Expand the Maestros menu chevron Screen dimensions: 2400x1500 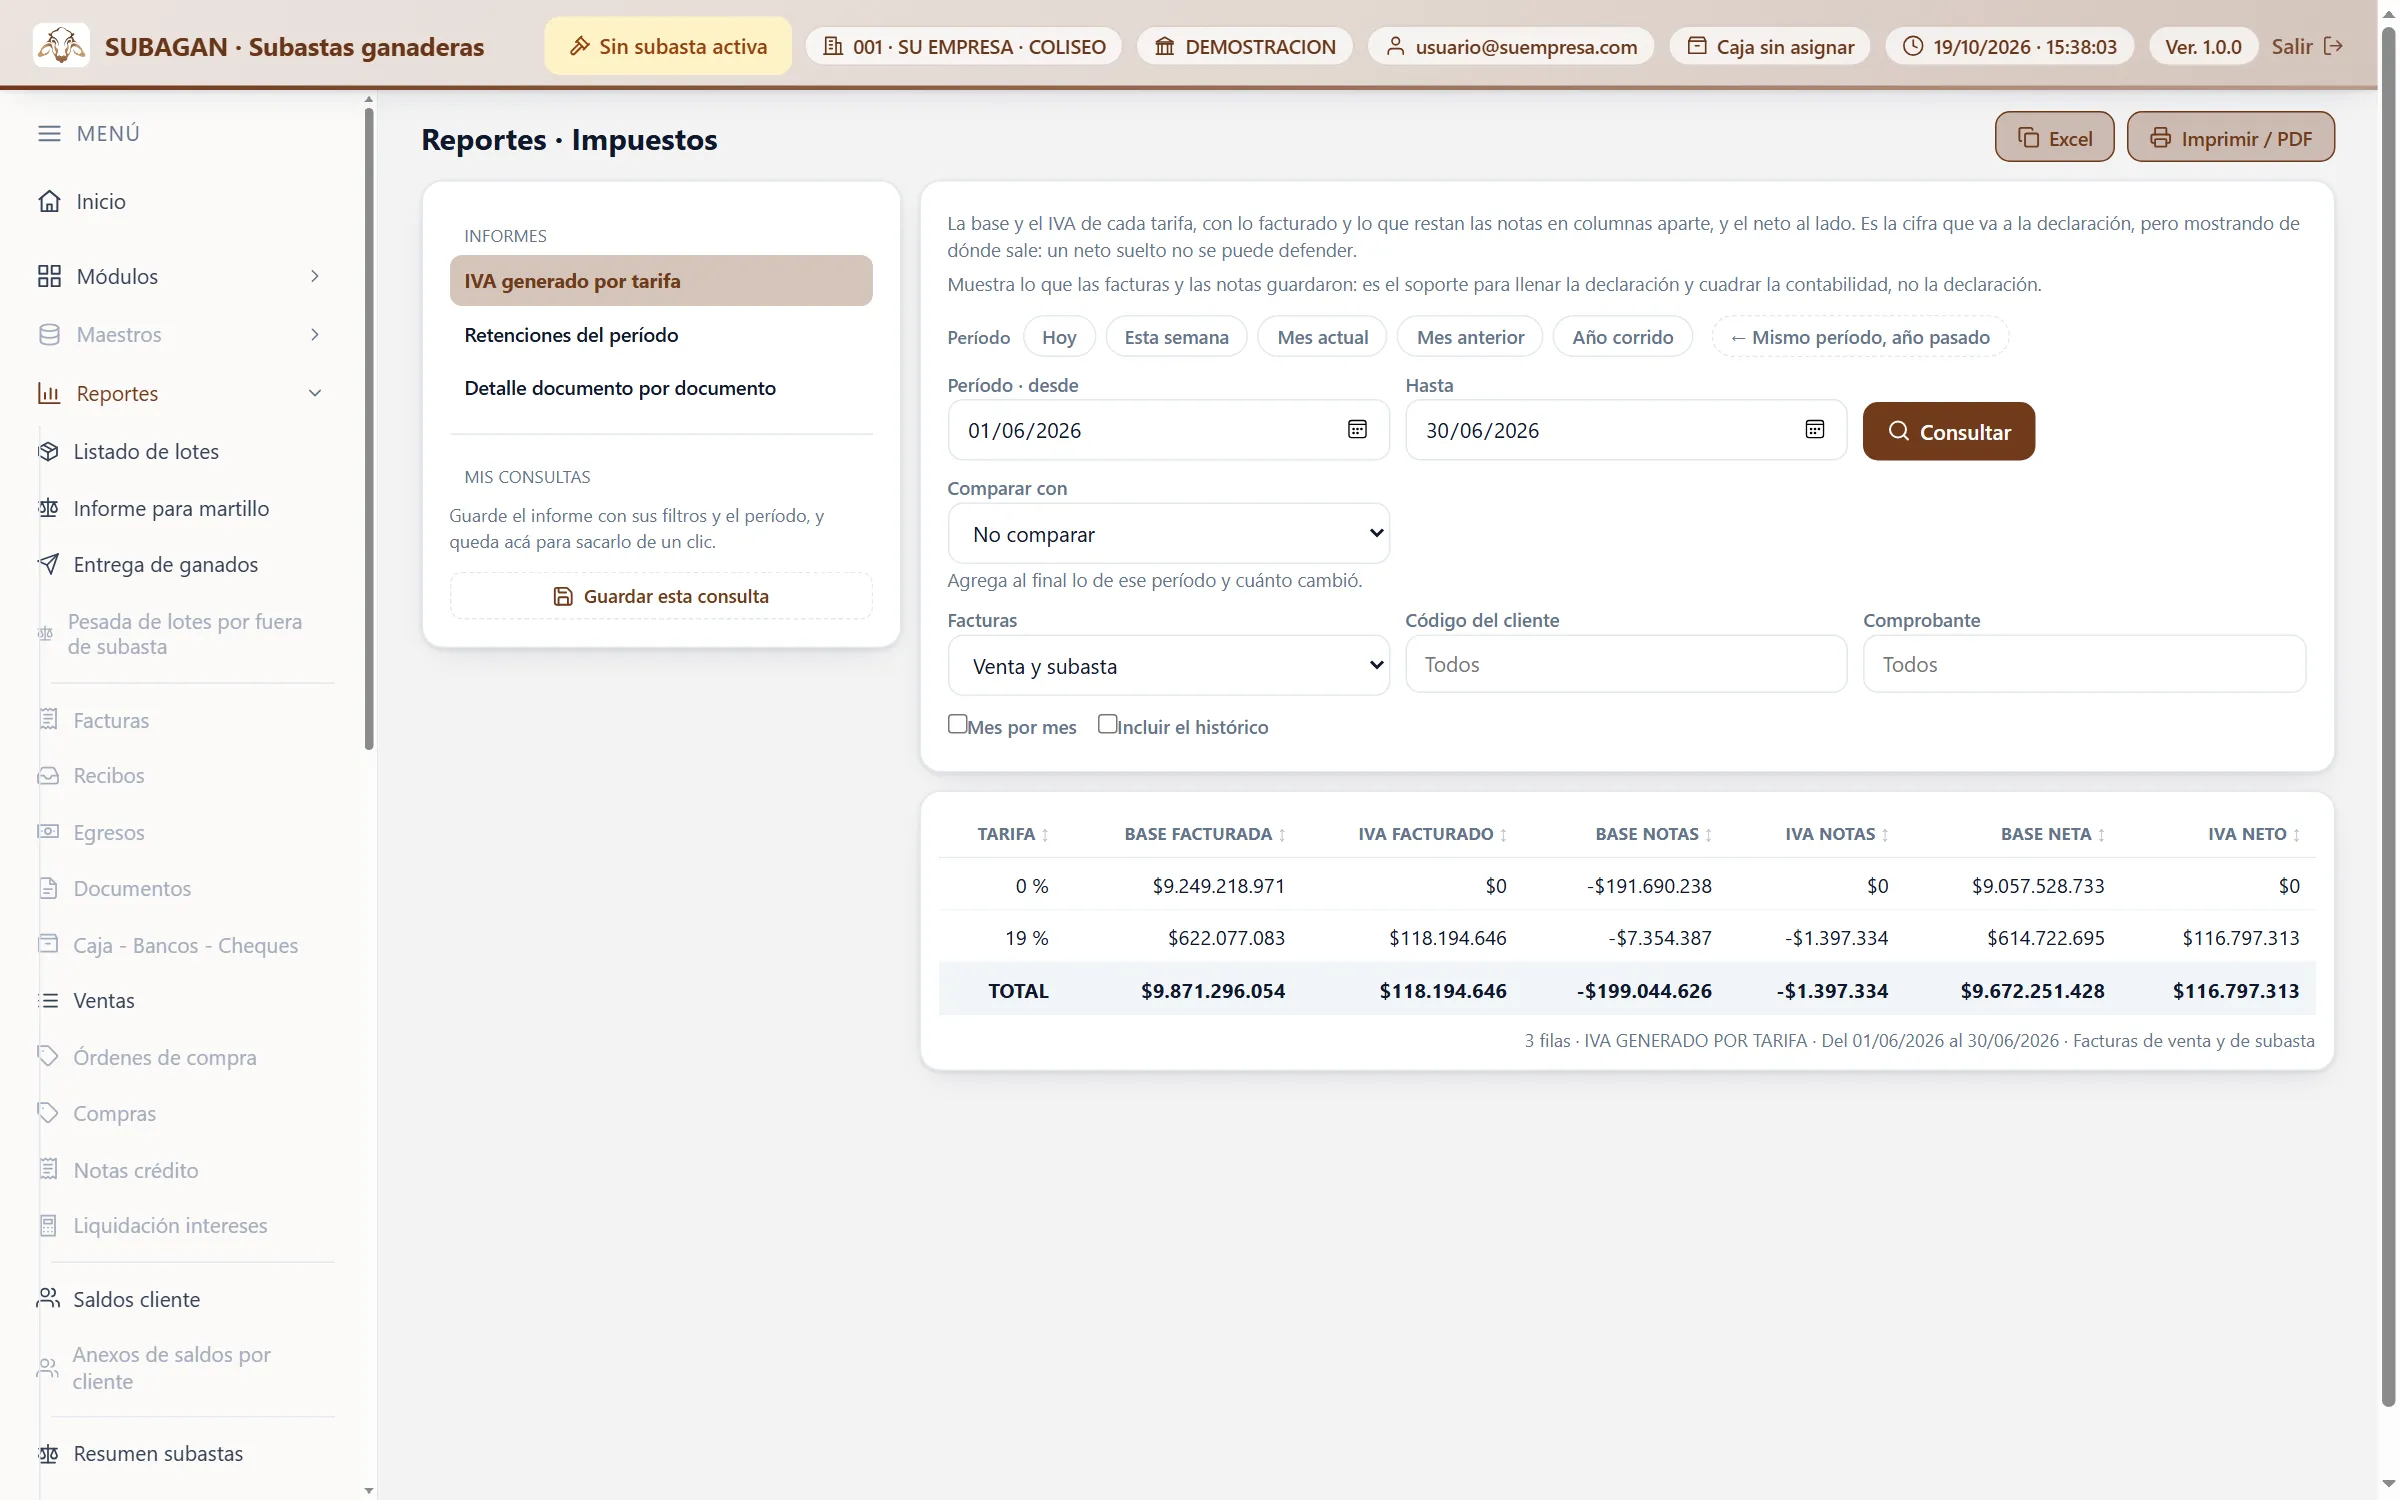coord(315,334)
